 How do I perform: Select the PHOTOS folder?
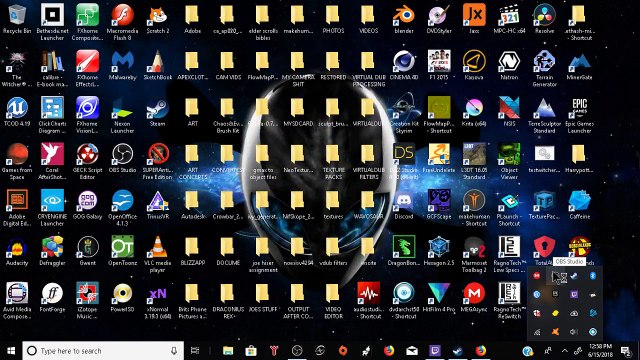coord(333,19)
